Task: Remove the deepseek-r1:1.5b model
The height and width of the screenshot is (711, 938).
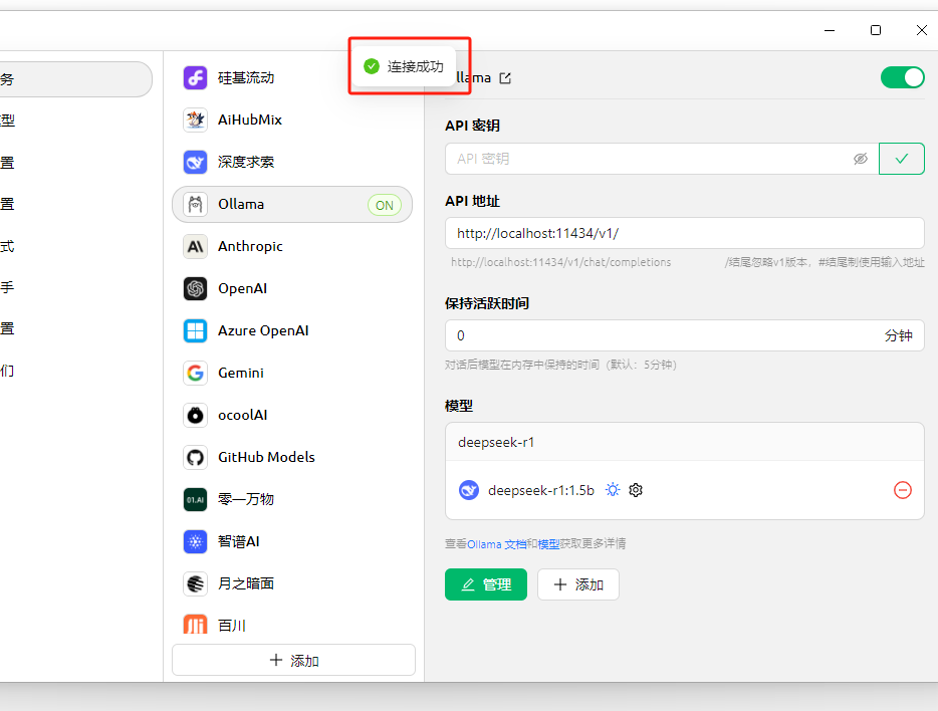Action: [x=902, y=490]
